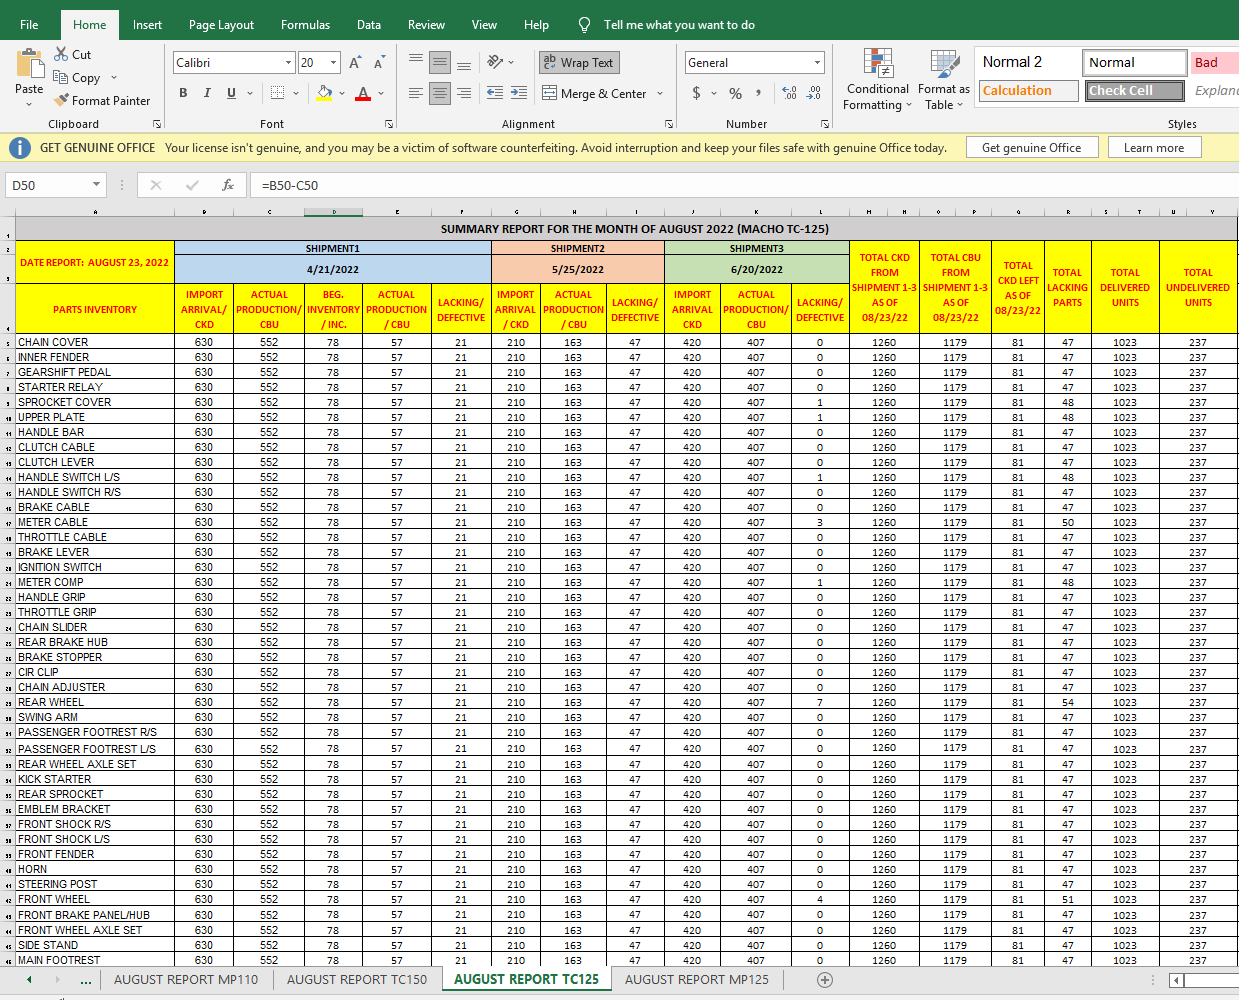Screen dimensions: 1239x1000
Task: Click the Increase Indent icon
Action: [518, 93]
